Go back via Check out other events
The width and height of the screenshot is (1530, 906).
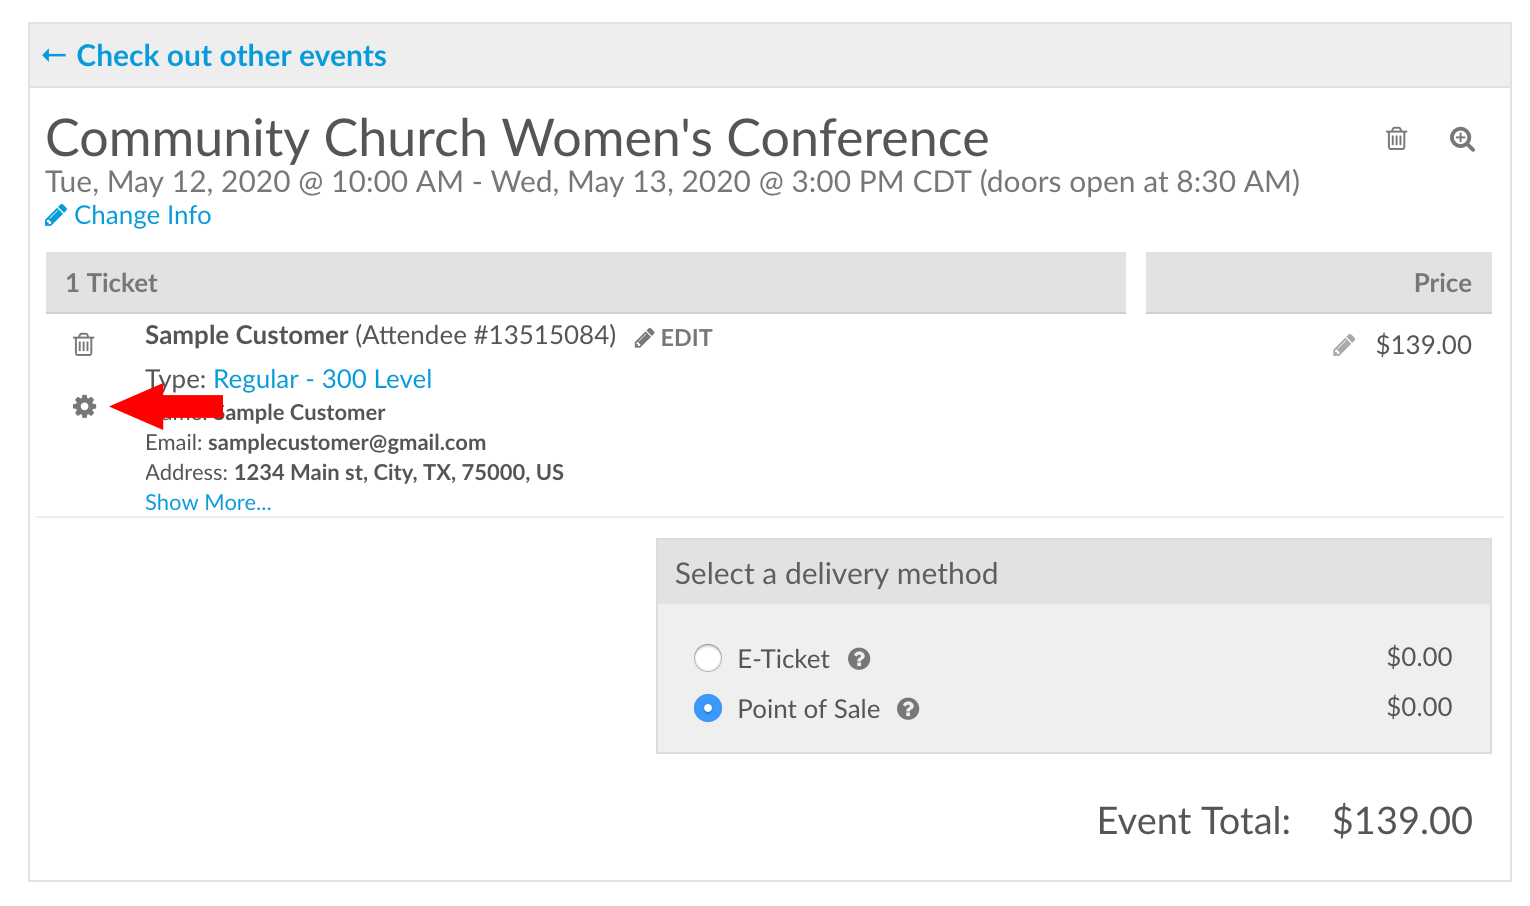[x=213, y=55]
